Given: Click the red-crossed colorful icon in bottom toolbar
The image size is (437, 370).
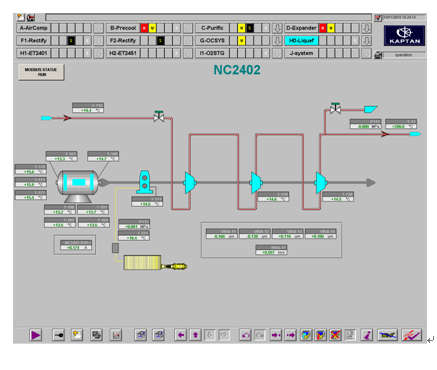Looking at the screenshot, I should click(335, 335).
